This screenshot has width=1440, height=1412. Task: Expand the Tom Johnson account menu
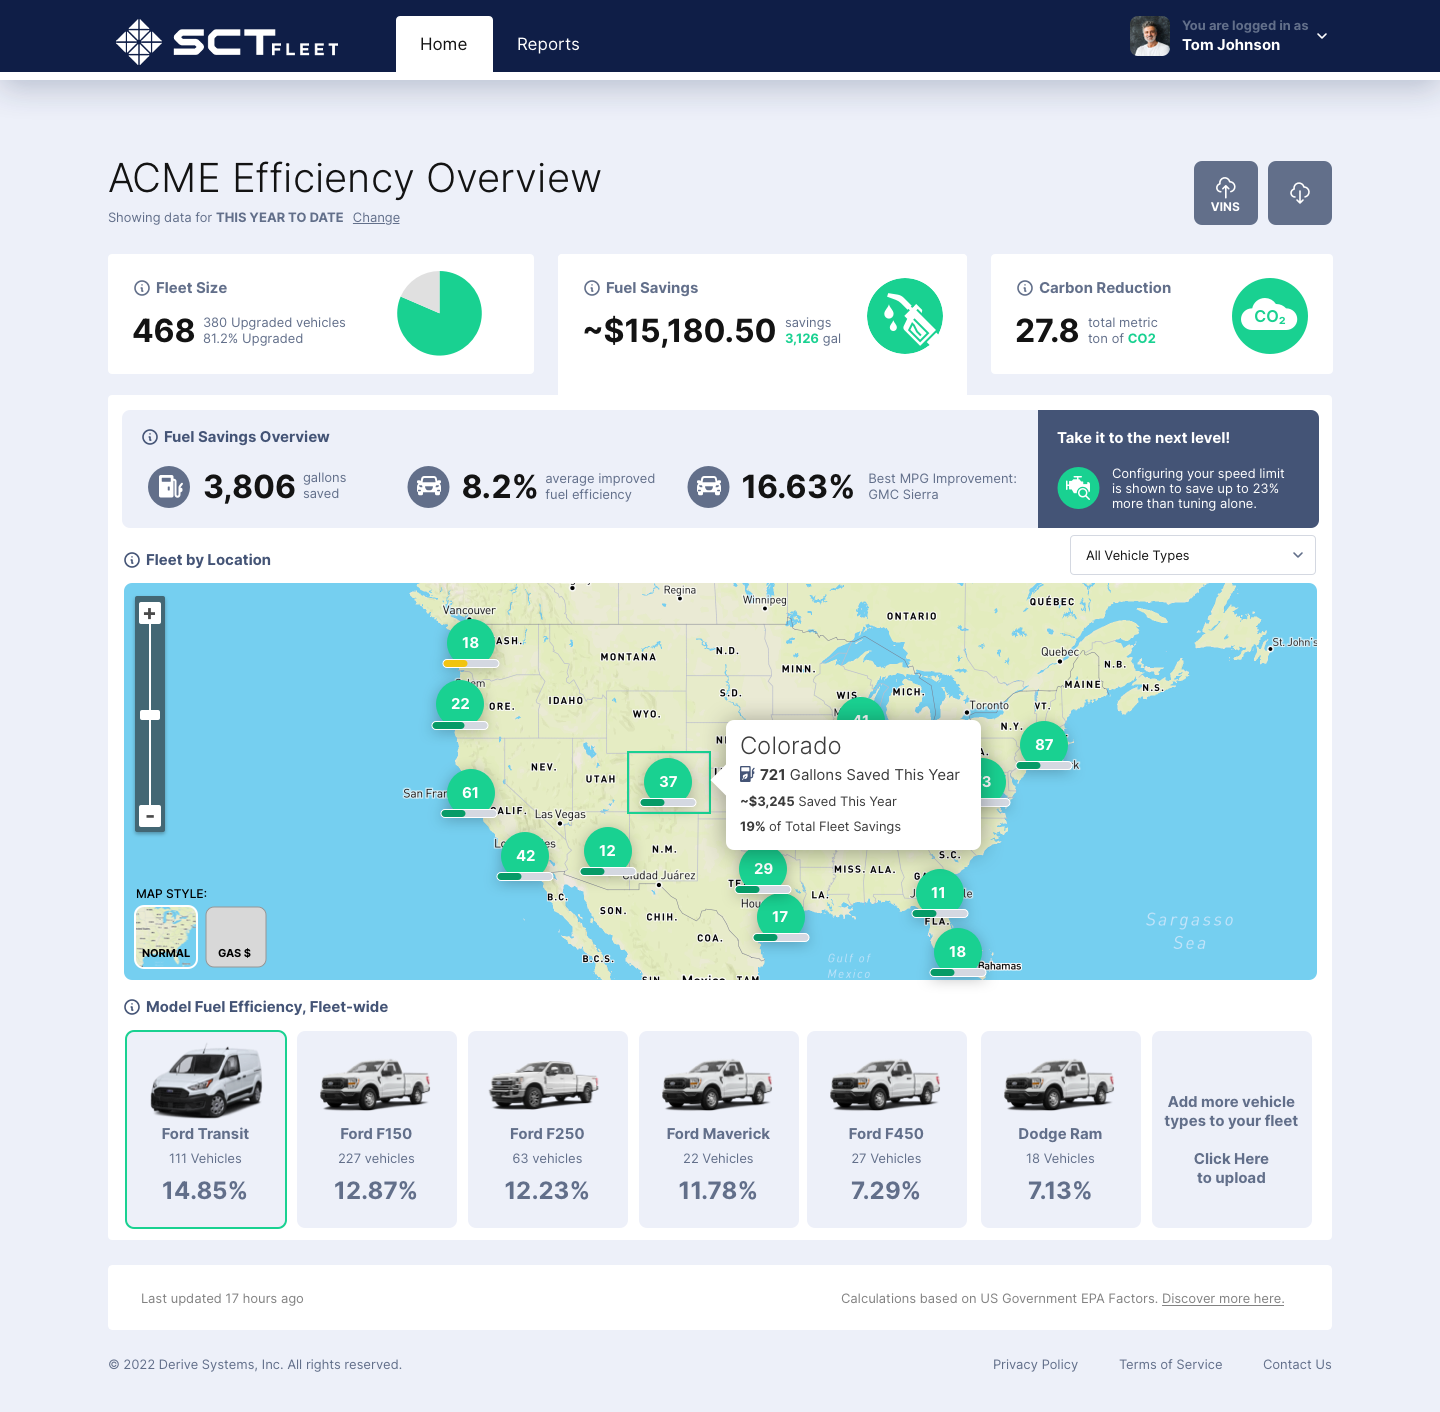coord(1321,36)
